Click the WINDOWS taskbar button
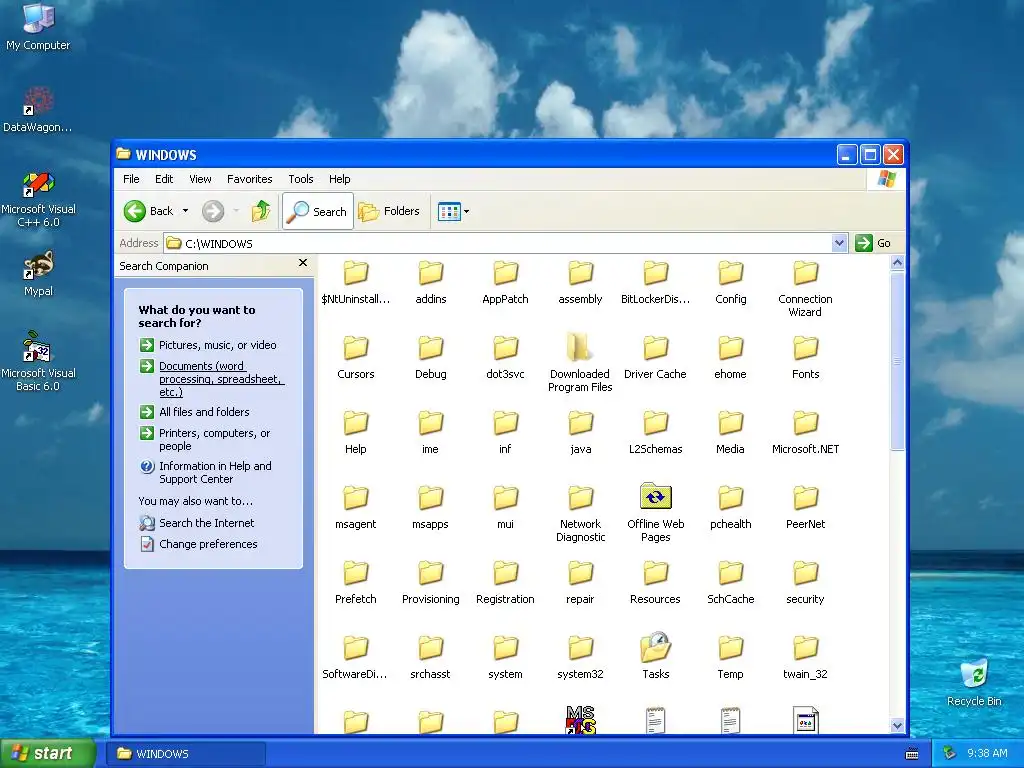The height and width of the screenshot is (768, 1024). tap(187, 754)
